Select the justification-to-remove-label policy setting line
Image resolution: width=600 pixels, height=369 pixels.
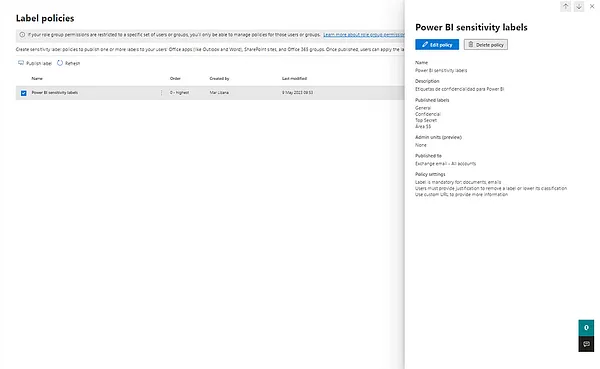491,188
